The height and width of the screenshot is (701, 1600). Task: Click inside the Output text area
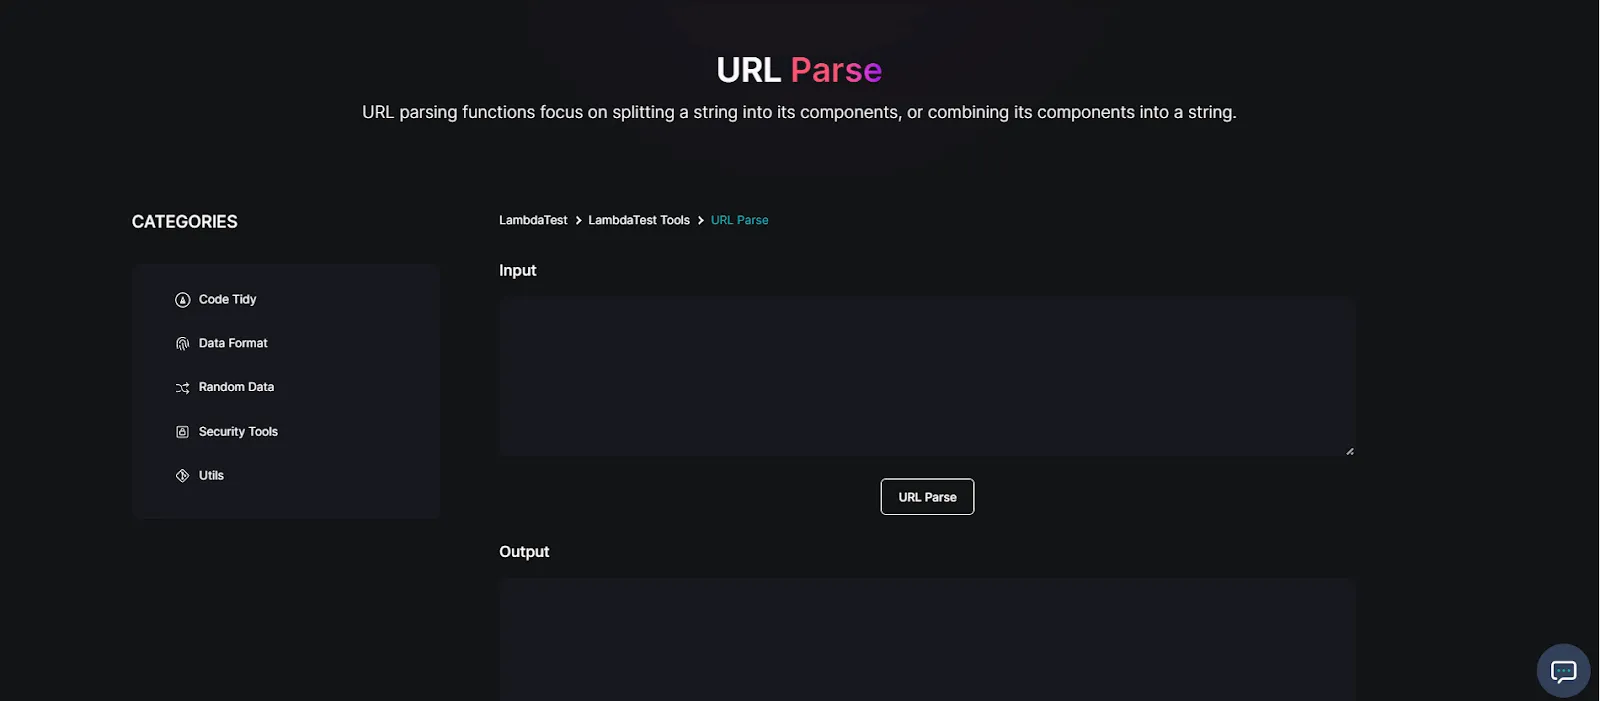pyautogui.click(x=927, y=639)
